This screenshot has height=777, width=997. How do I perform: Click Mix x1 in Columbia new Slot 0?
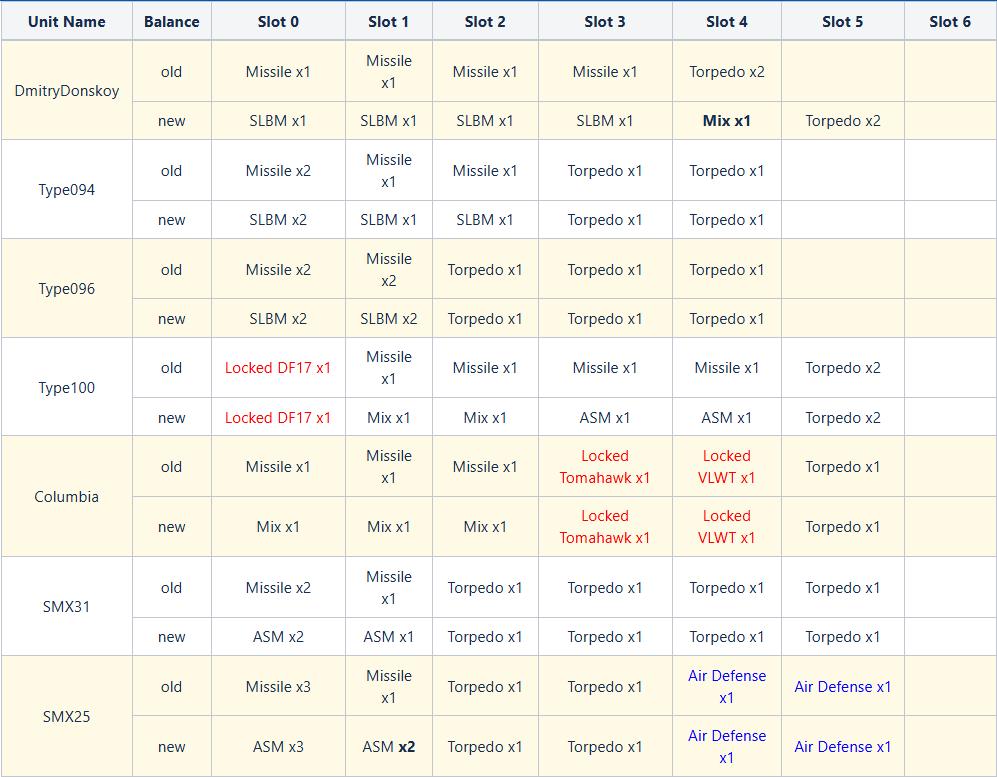278,526
